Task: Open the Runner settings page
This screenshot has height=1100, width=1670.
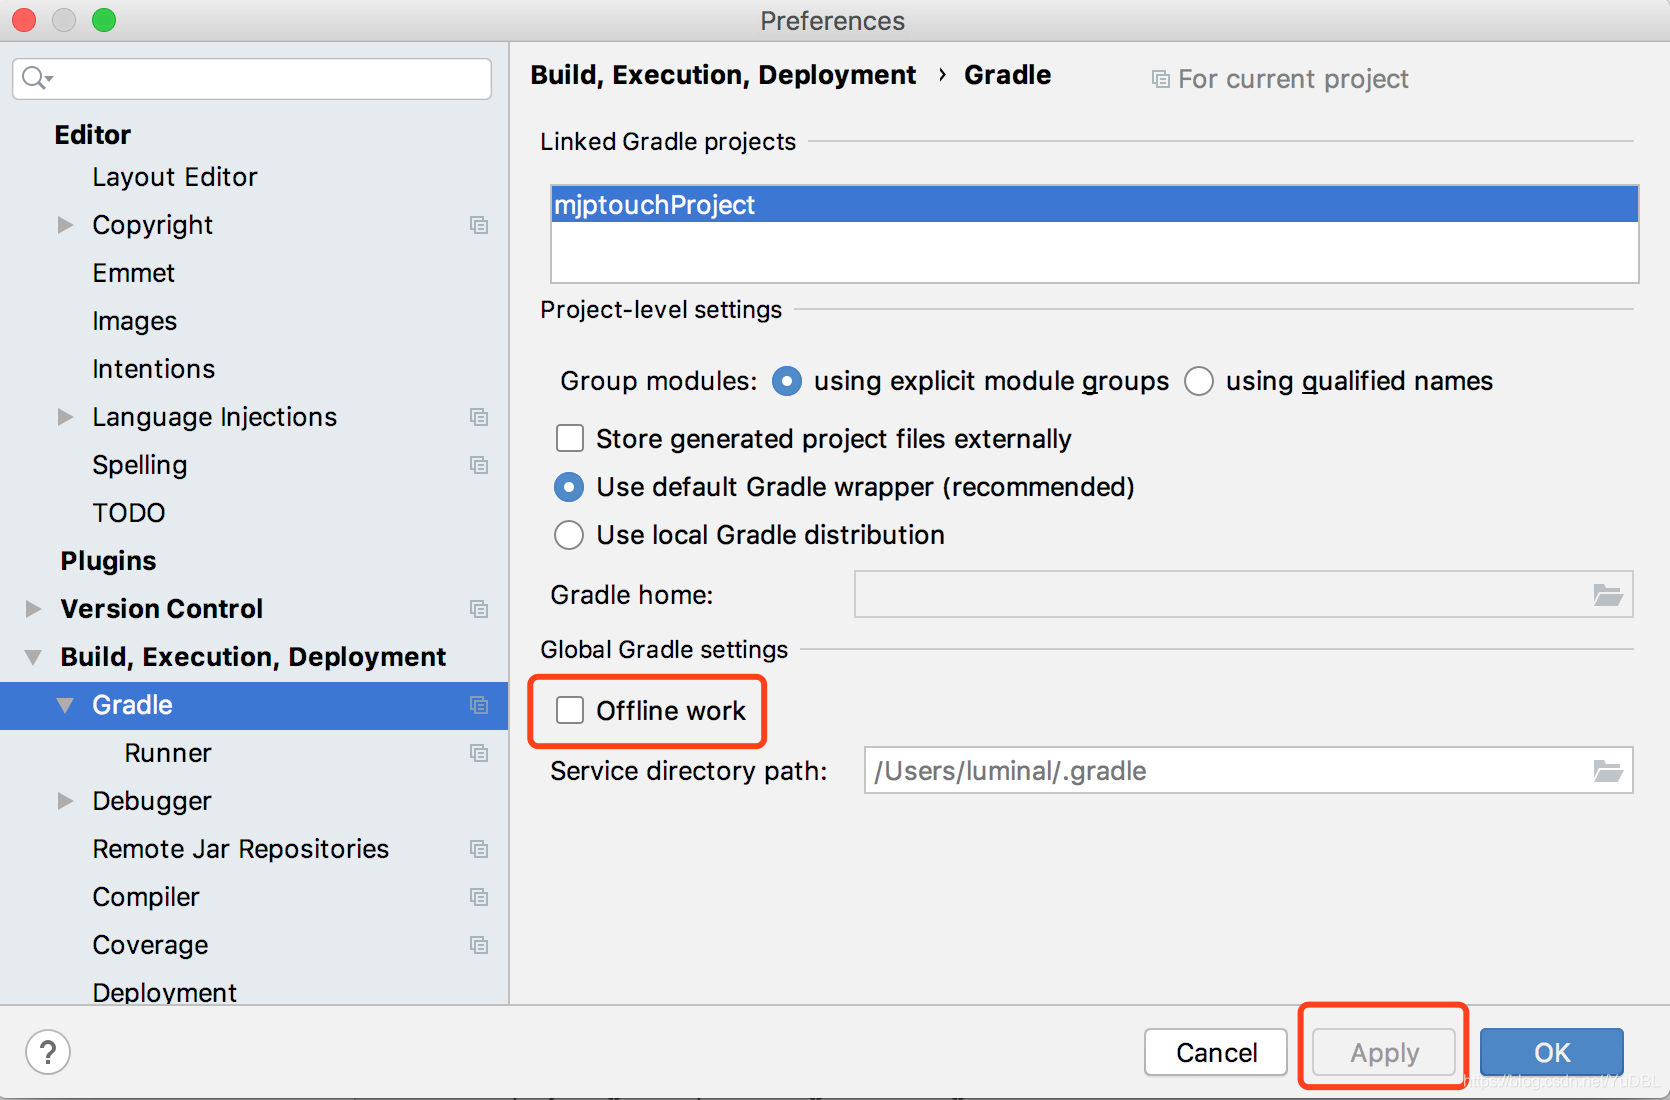Action: (168, 753)
